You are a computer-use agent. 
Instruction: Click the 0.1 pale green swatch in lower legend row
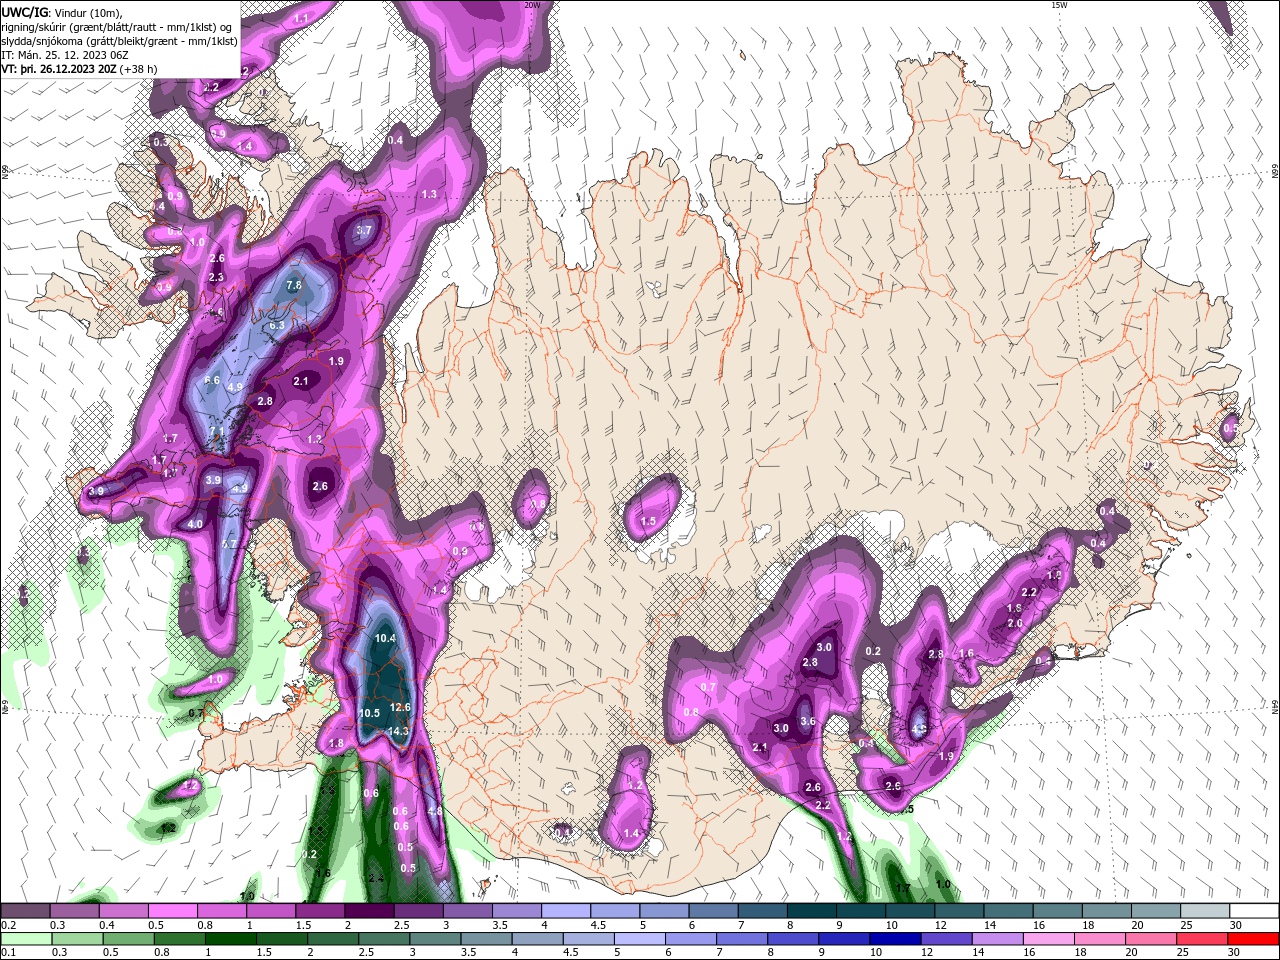(x=27, y=939)
